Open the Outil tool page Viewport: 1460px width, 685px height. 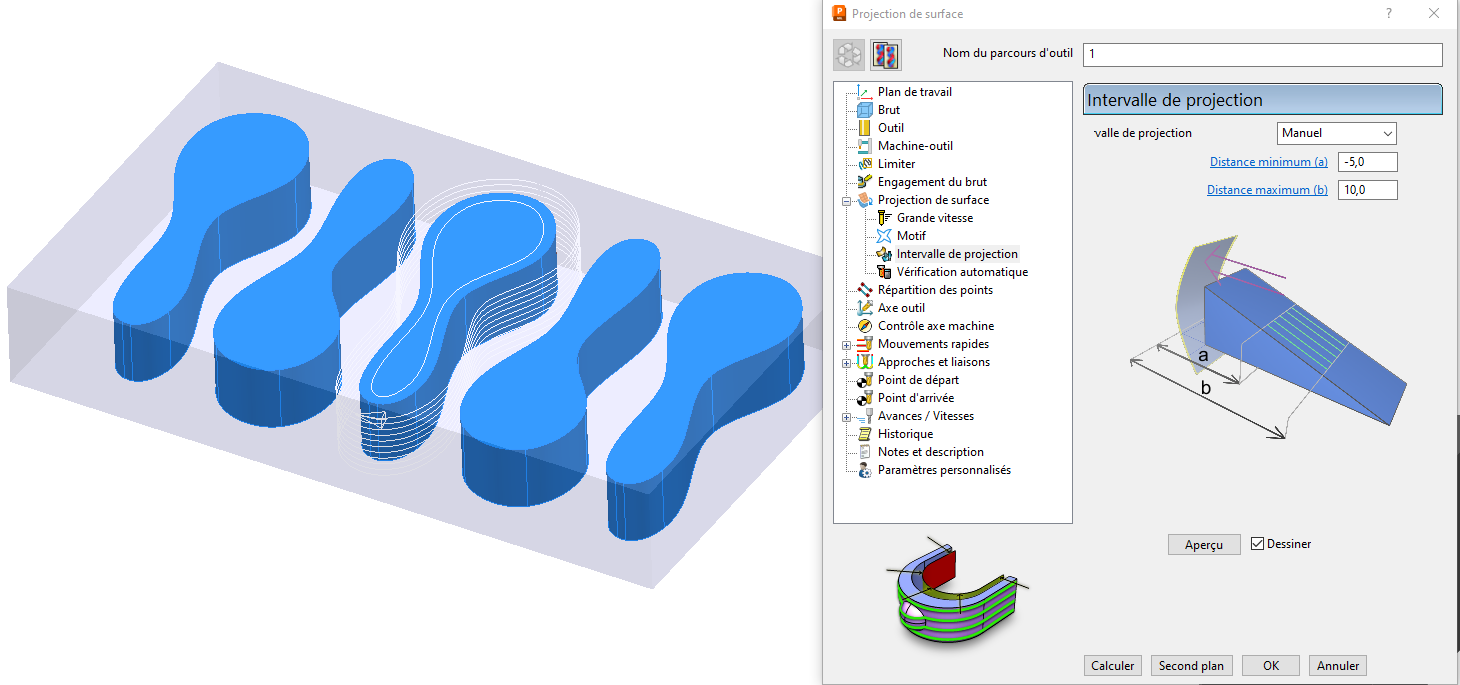point(890,128)
